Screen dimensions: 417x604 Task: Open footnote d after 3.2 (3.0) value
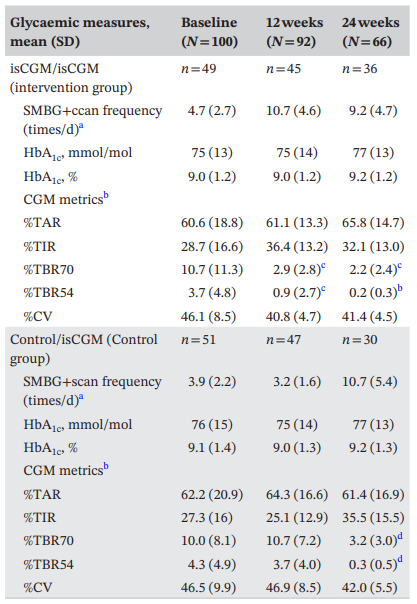point(400,536)
